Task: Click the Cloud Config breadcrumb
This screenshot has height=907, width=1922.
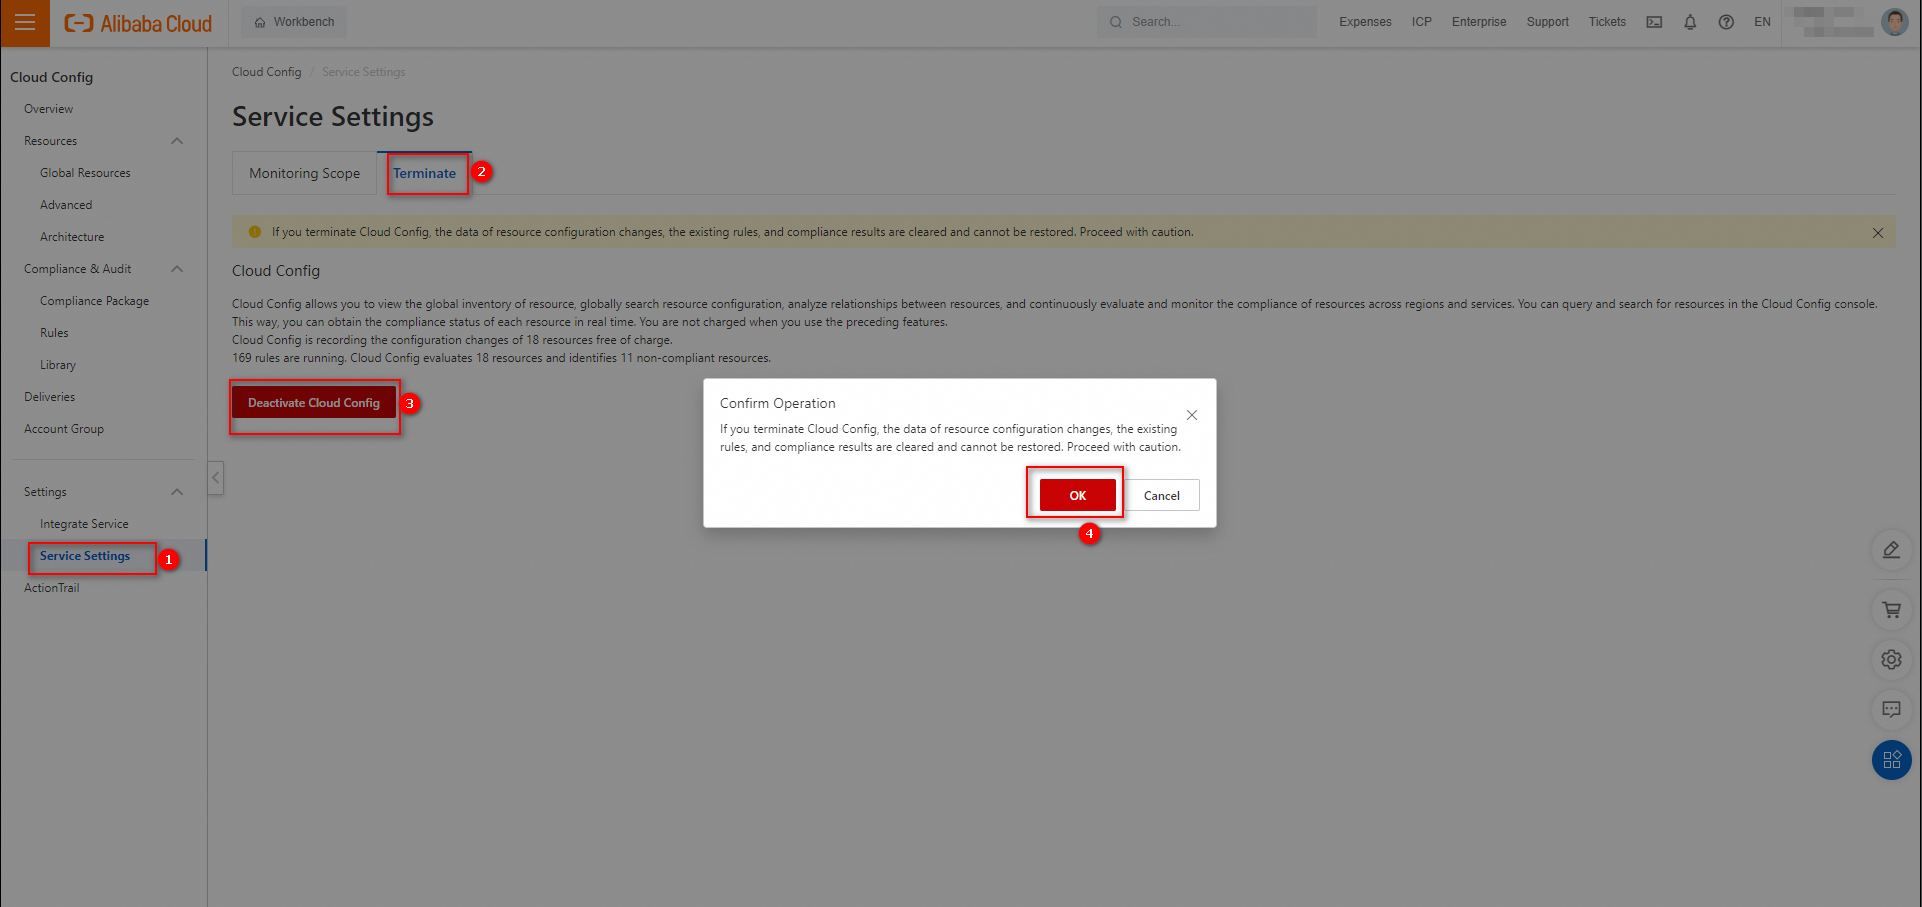Action: (x=266, y=72)
